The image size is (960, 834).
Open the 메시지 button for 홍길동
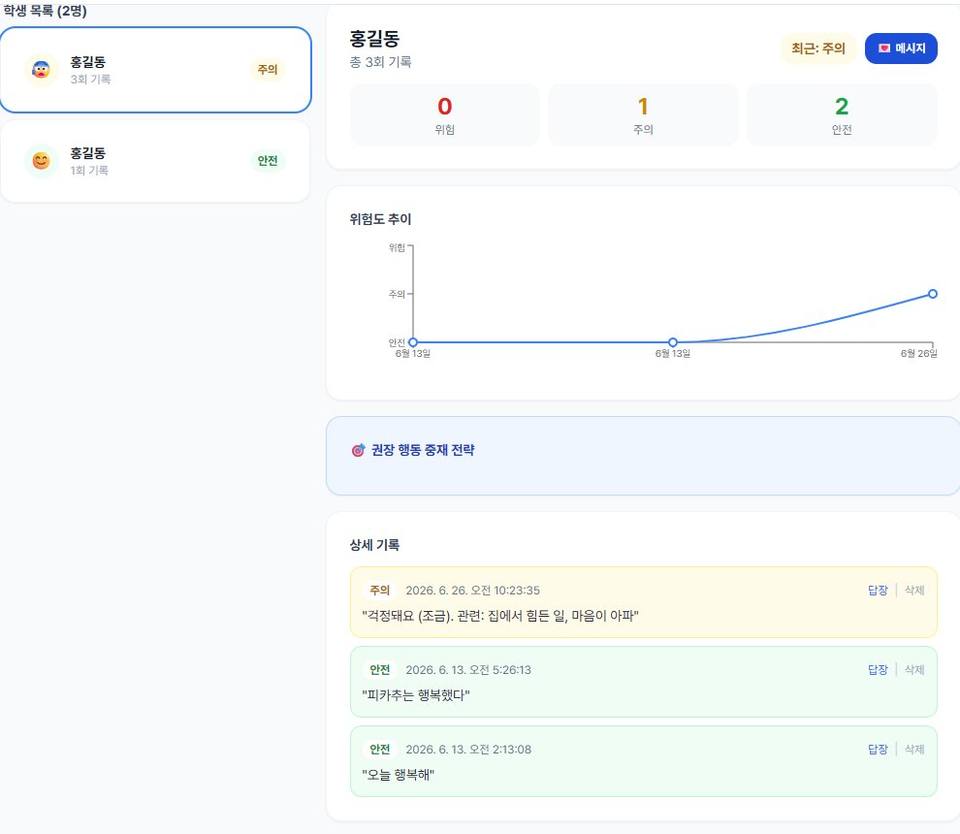[x=901, y=48]
